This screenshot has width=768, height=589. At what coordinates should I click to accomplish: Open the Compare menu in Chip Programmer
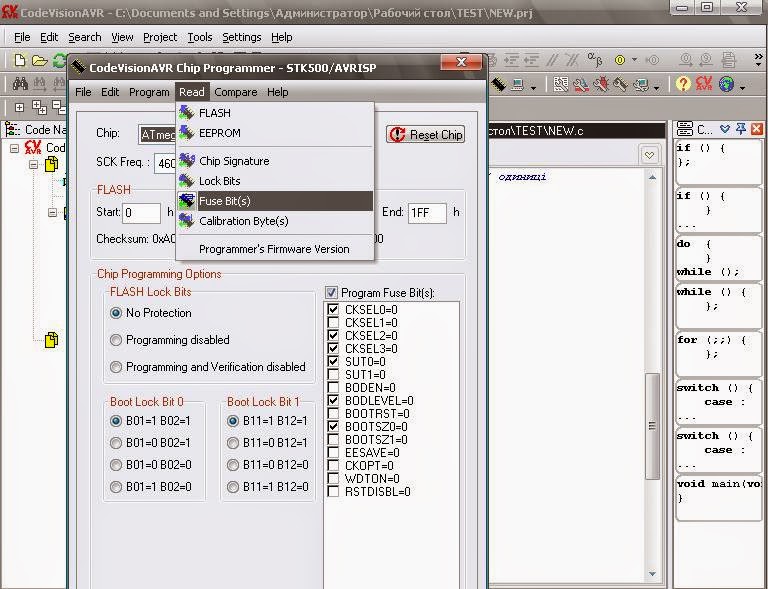pos(236,92)
